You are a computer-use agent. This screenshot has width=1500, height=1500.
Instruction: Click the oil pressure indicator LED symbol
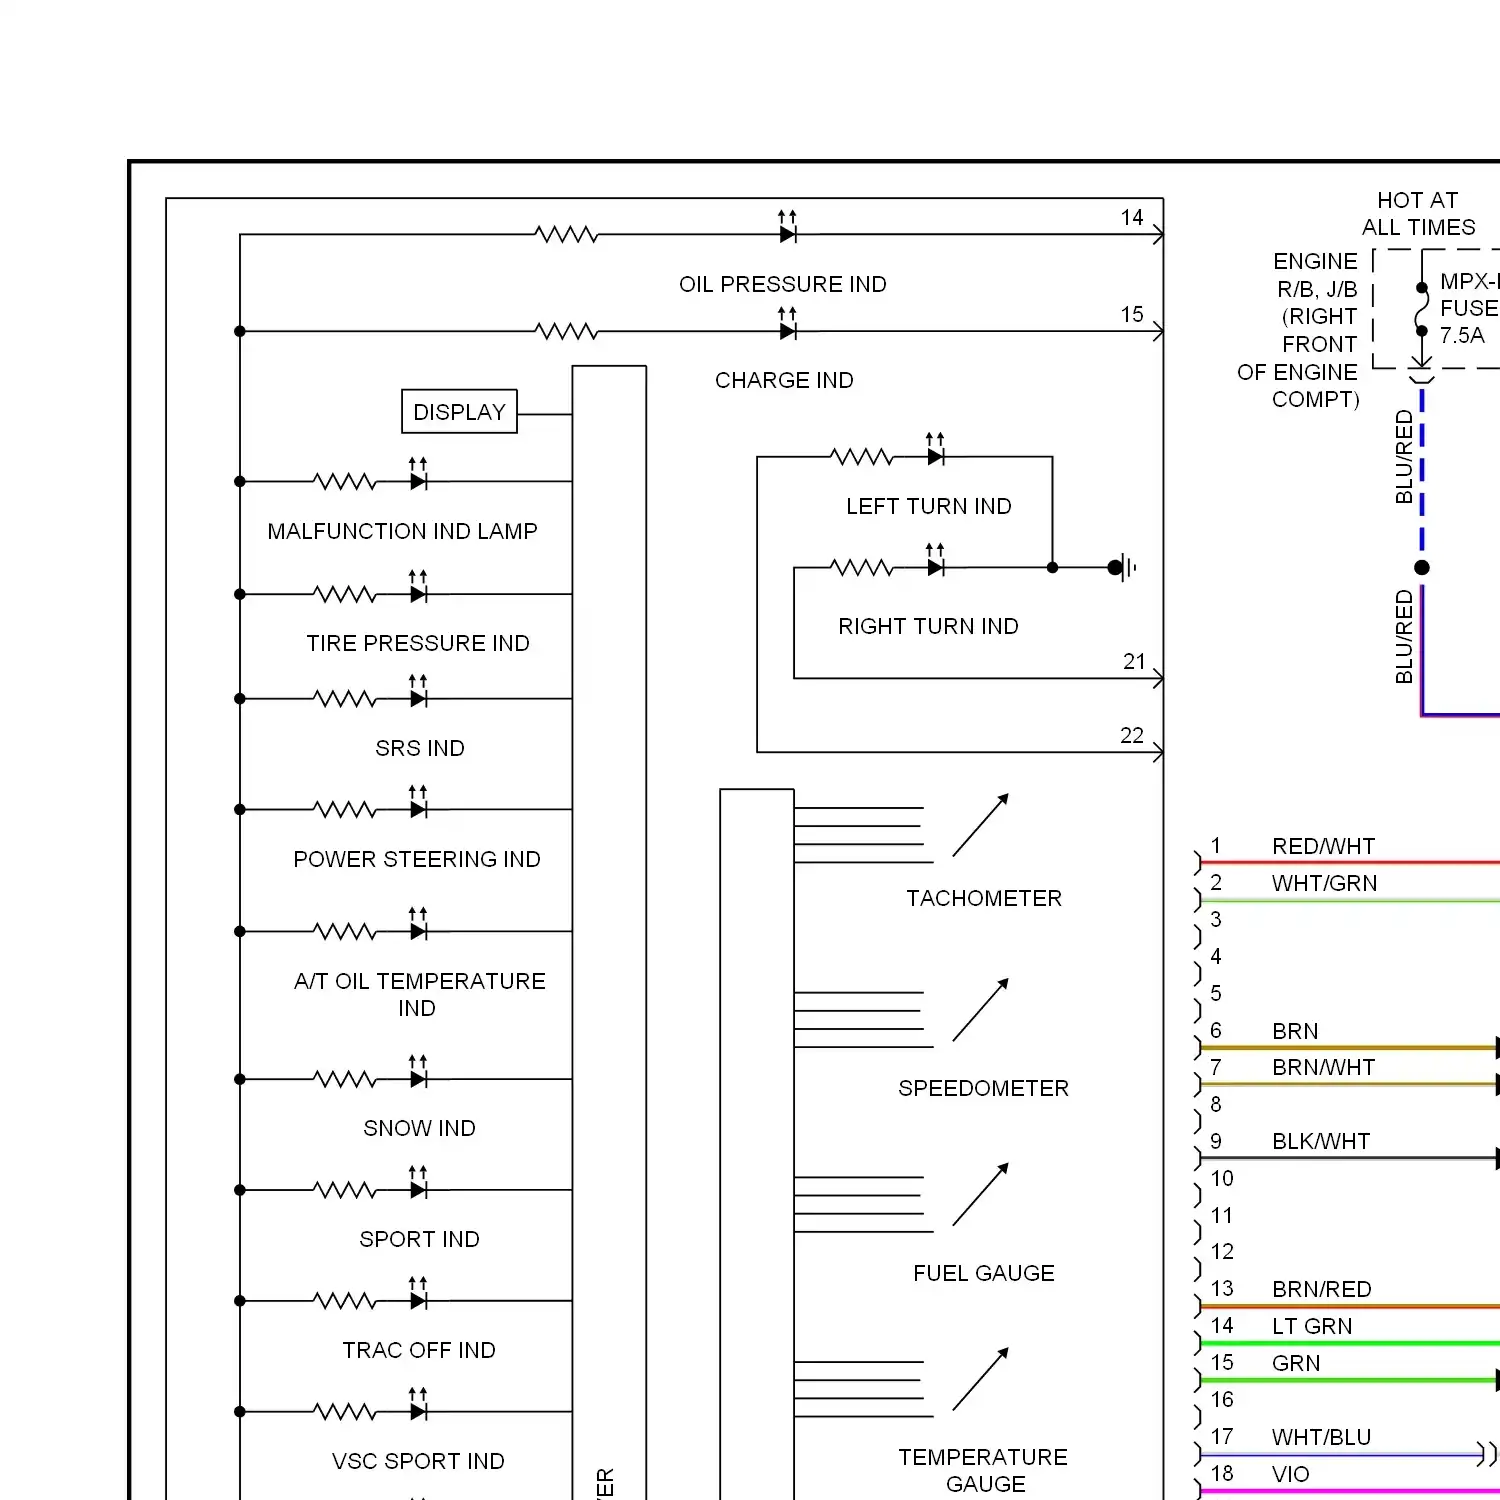788,227
